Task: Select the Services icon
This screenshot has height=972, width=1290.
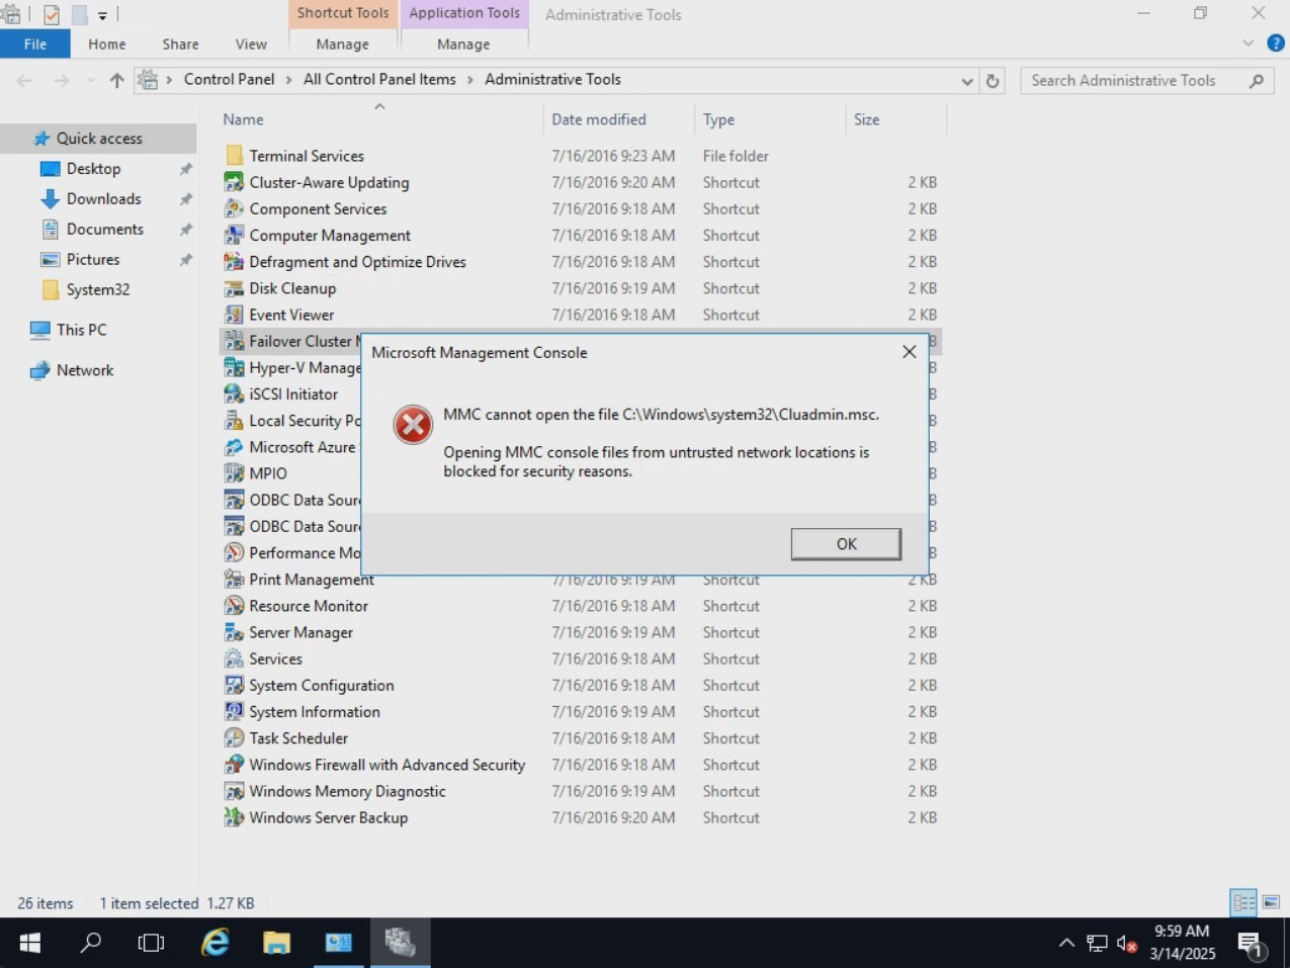Action: tap(234, 659)
